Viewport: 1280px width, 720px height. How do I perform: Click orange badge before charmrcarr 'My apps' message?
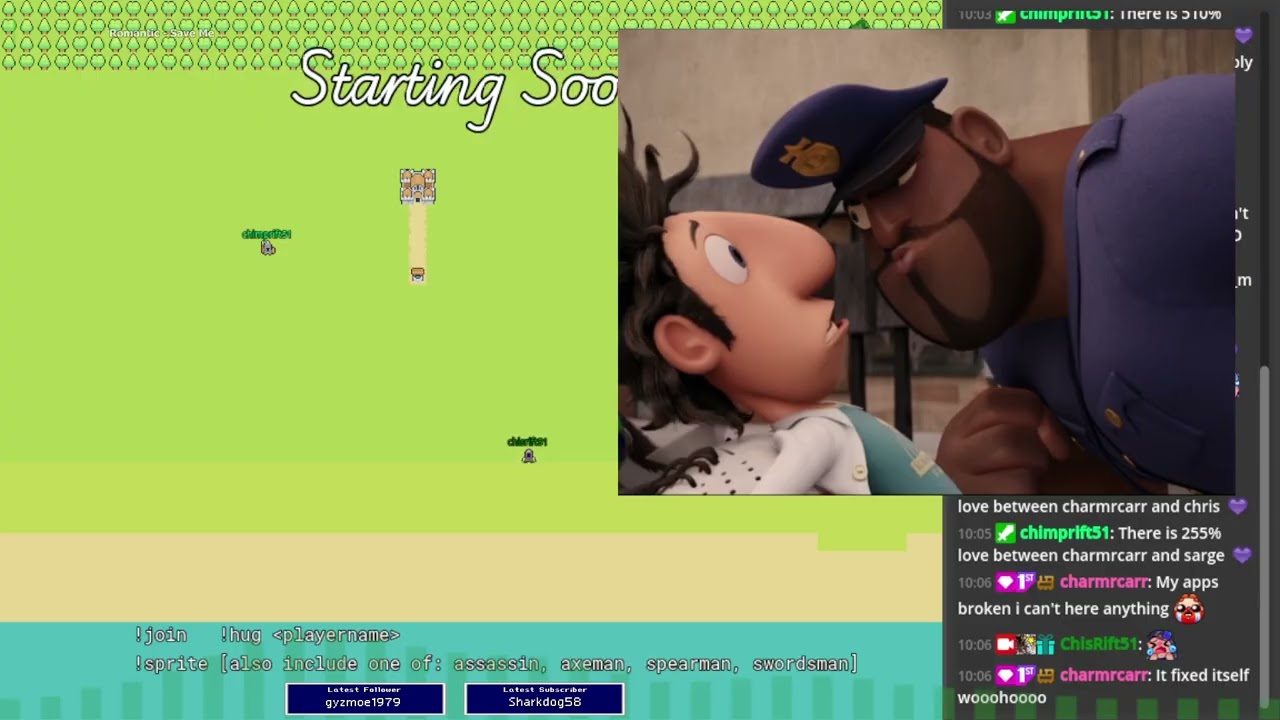pyautogui.click(x=1045, y=582)
